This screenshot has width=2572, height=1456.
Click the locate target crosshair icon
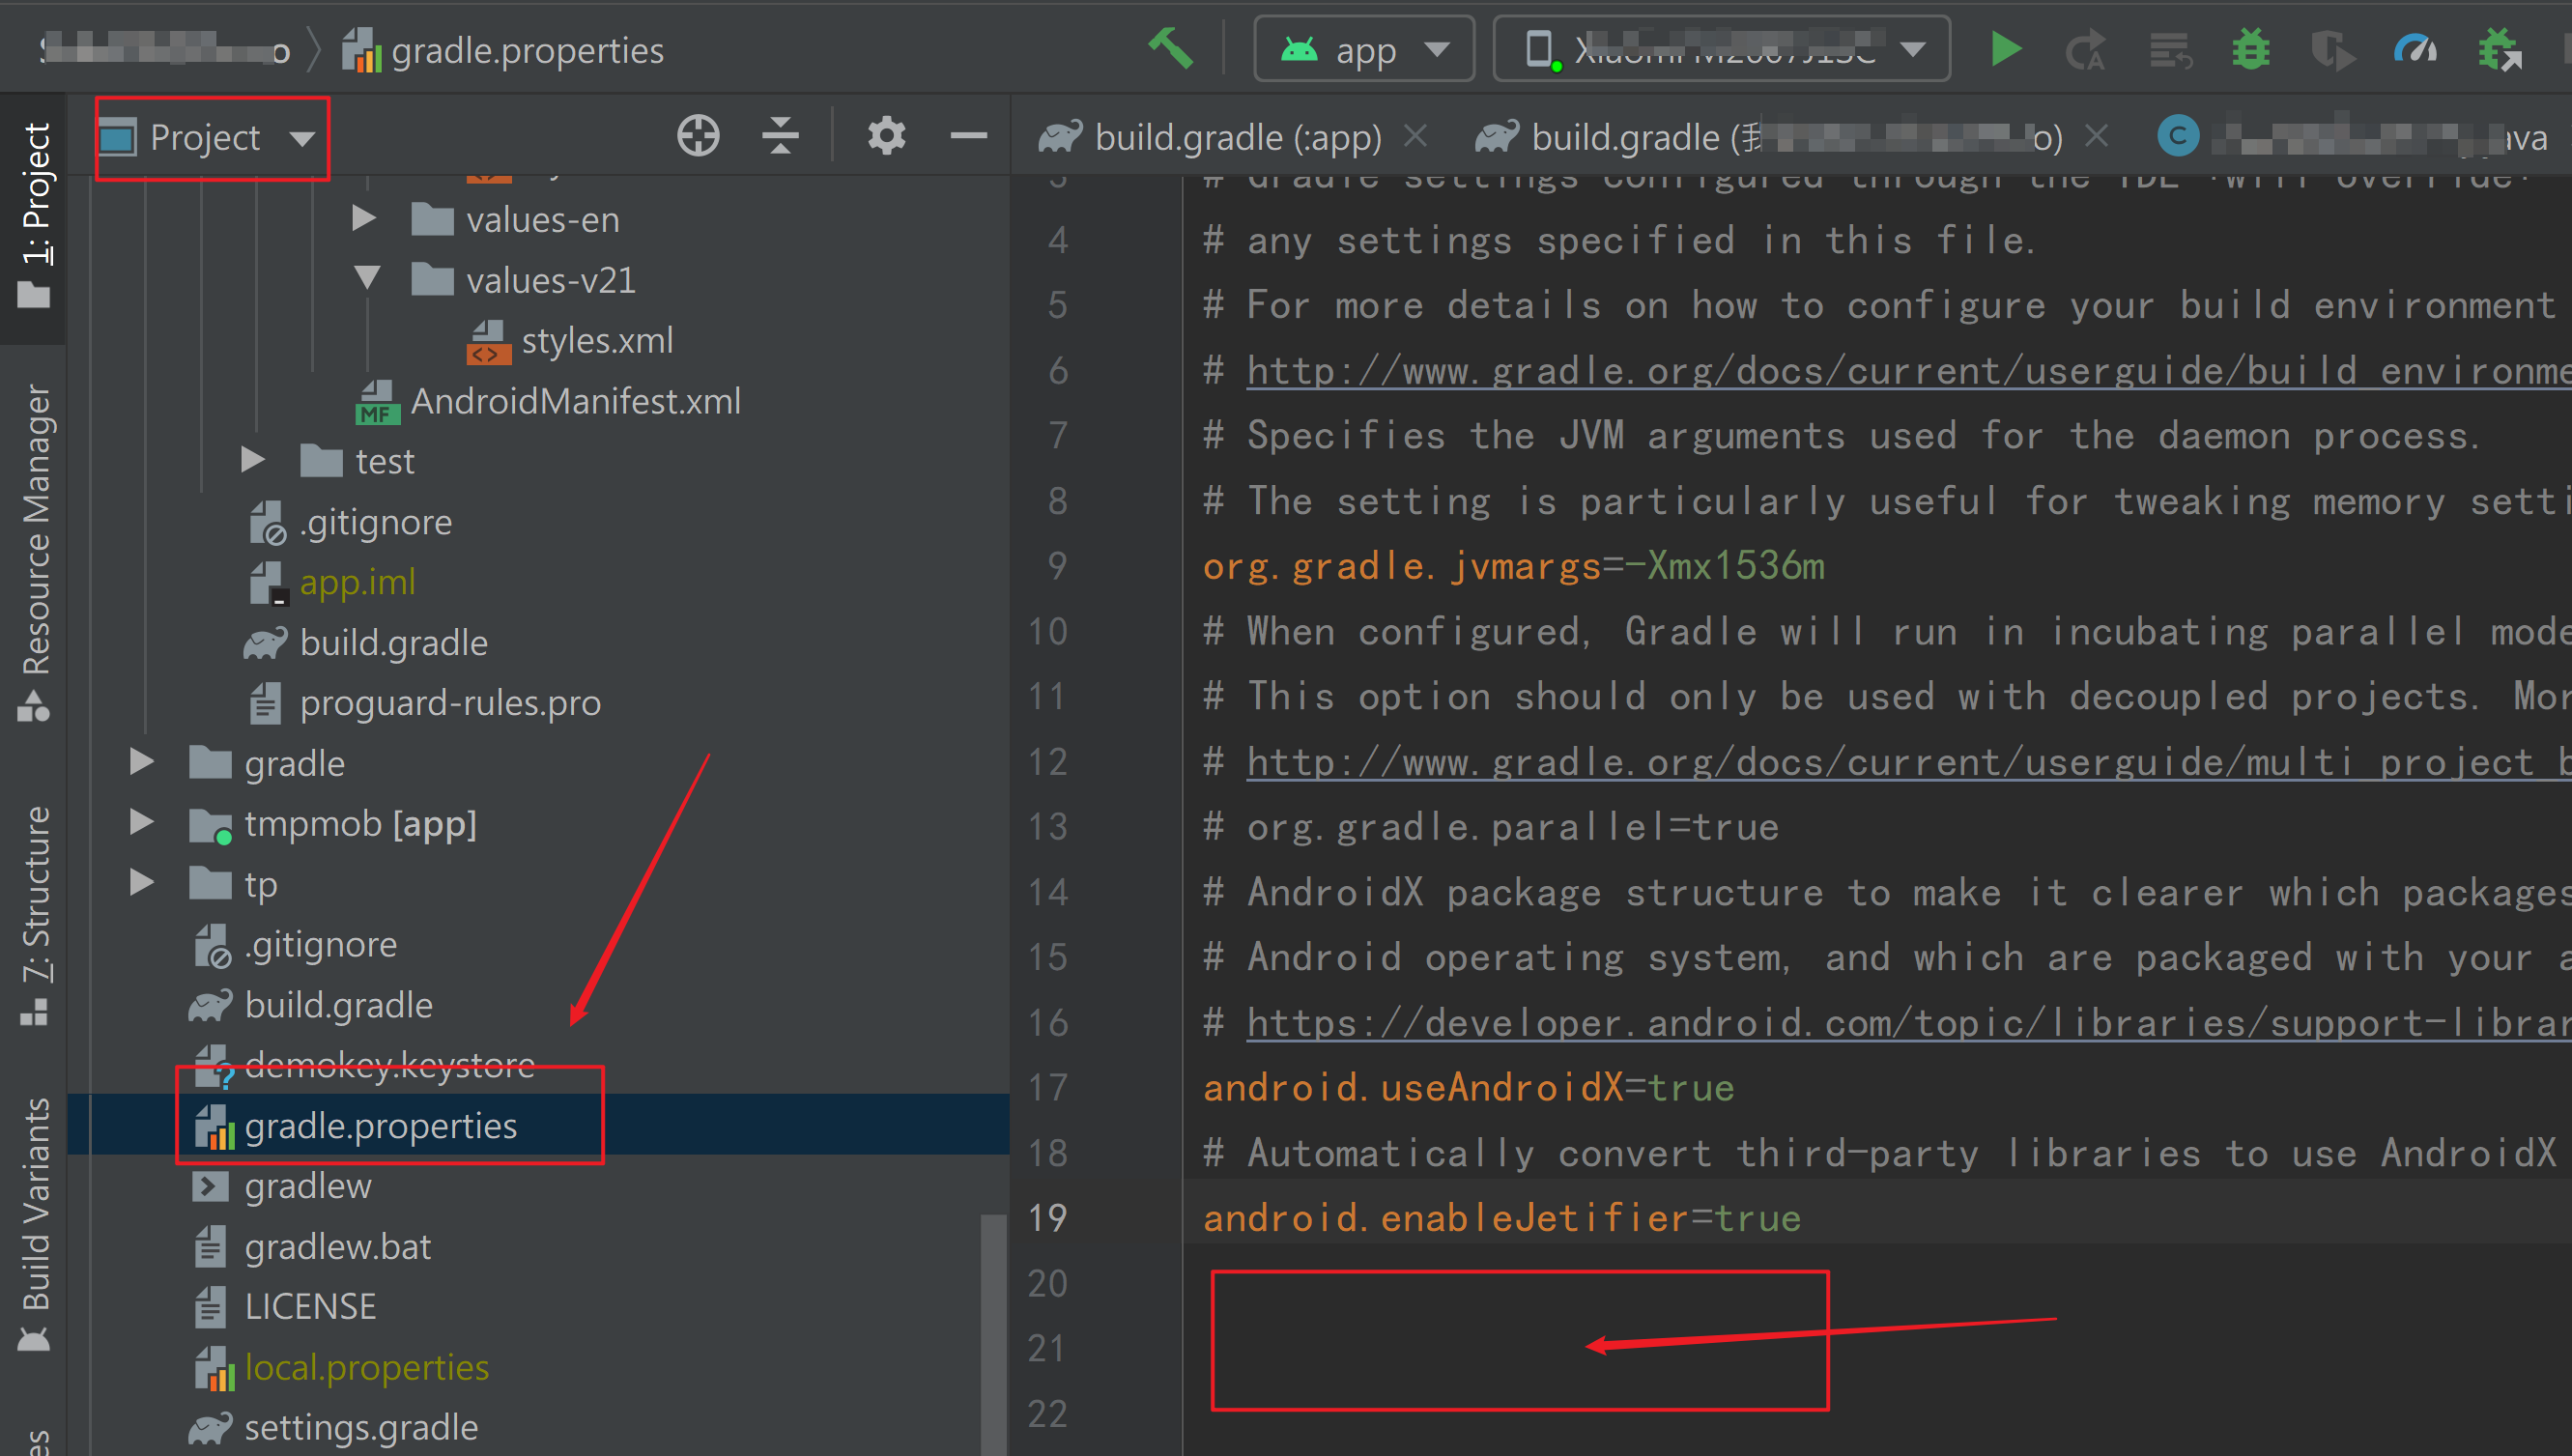[698, 136]
